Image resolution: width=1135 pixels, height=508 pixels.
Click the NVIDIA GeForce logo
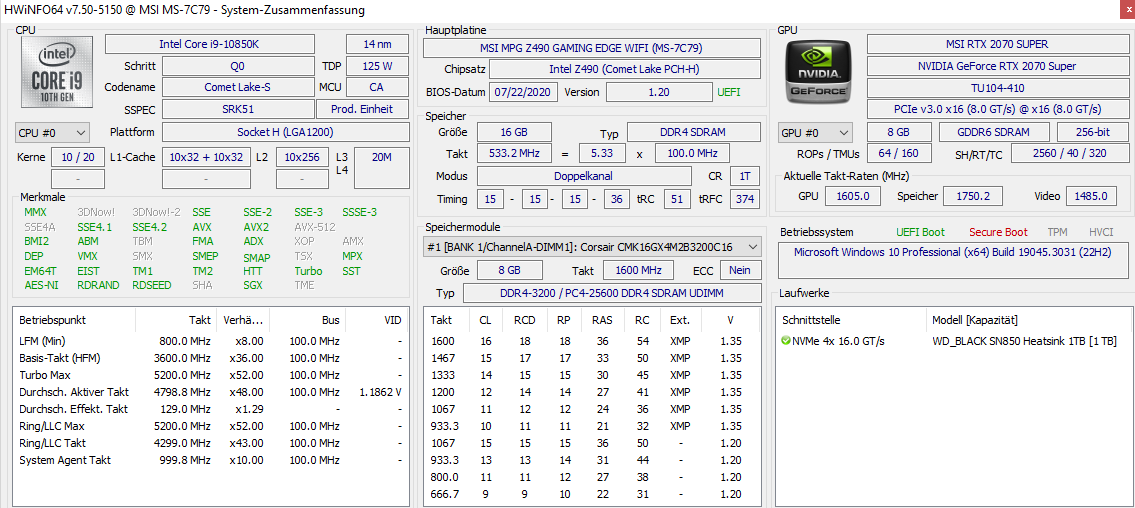point(819,71)
